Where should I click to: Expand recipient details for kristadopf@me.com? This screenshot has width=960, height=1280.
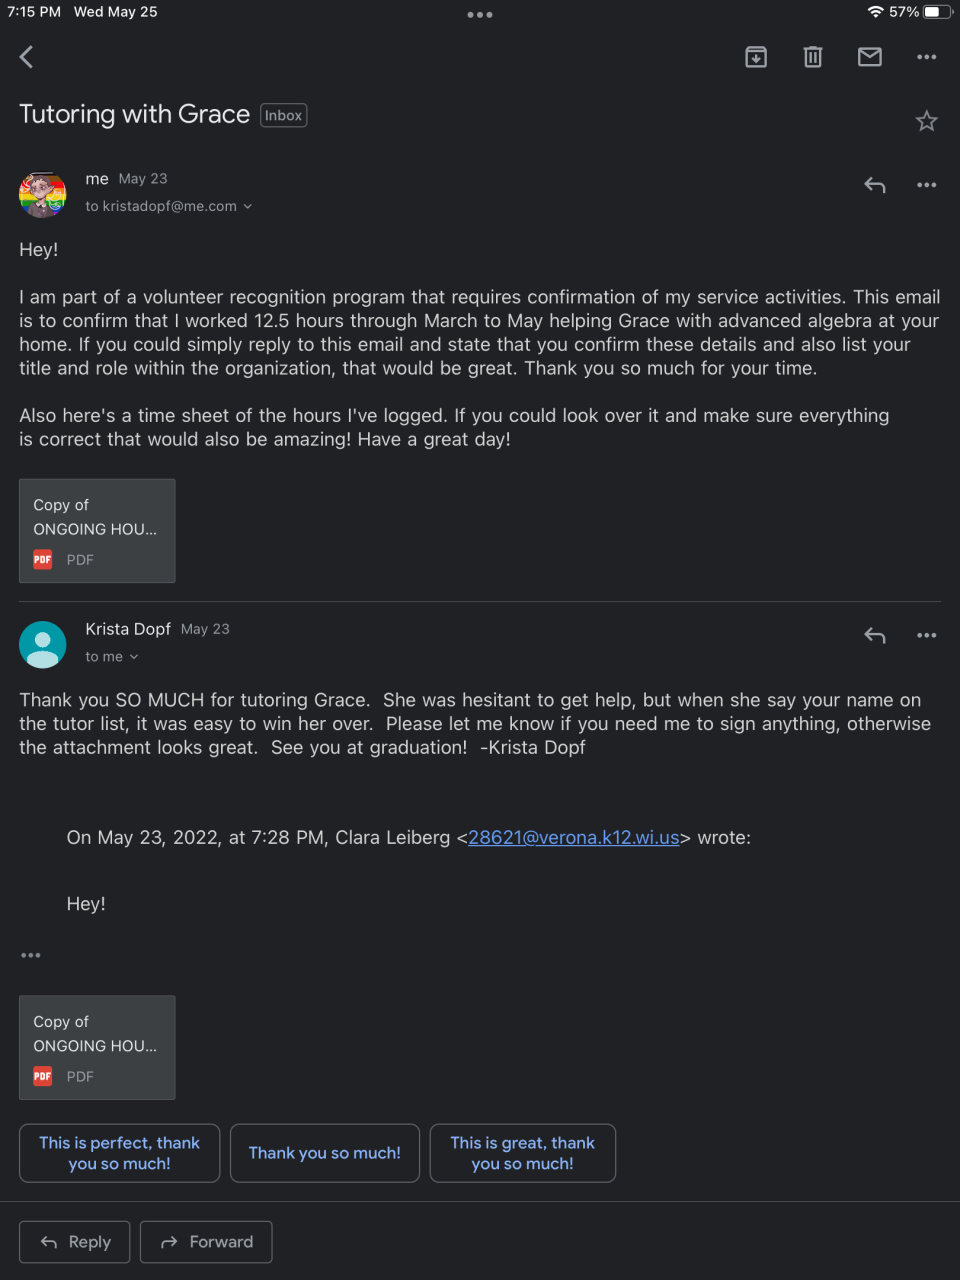(x=247, y=207)
